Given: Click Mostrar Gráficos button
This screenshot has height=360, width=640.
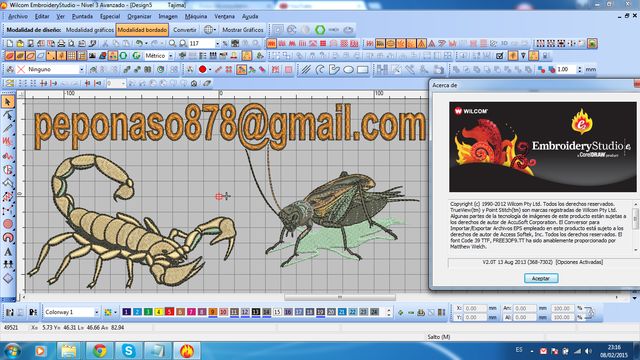Looking at the screenshot, I should click(x=242, y=30).
